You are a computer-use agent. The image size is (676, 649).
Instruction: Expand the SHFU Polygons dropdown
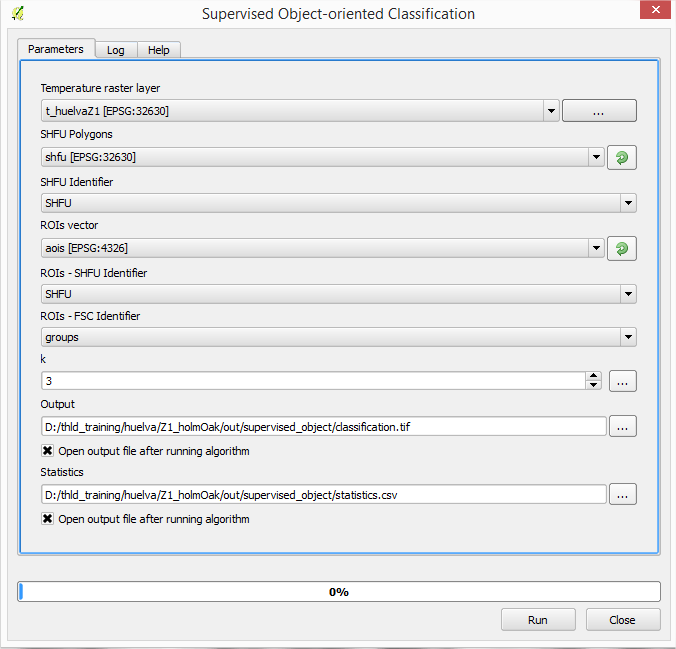click(596, 157)
